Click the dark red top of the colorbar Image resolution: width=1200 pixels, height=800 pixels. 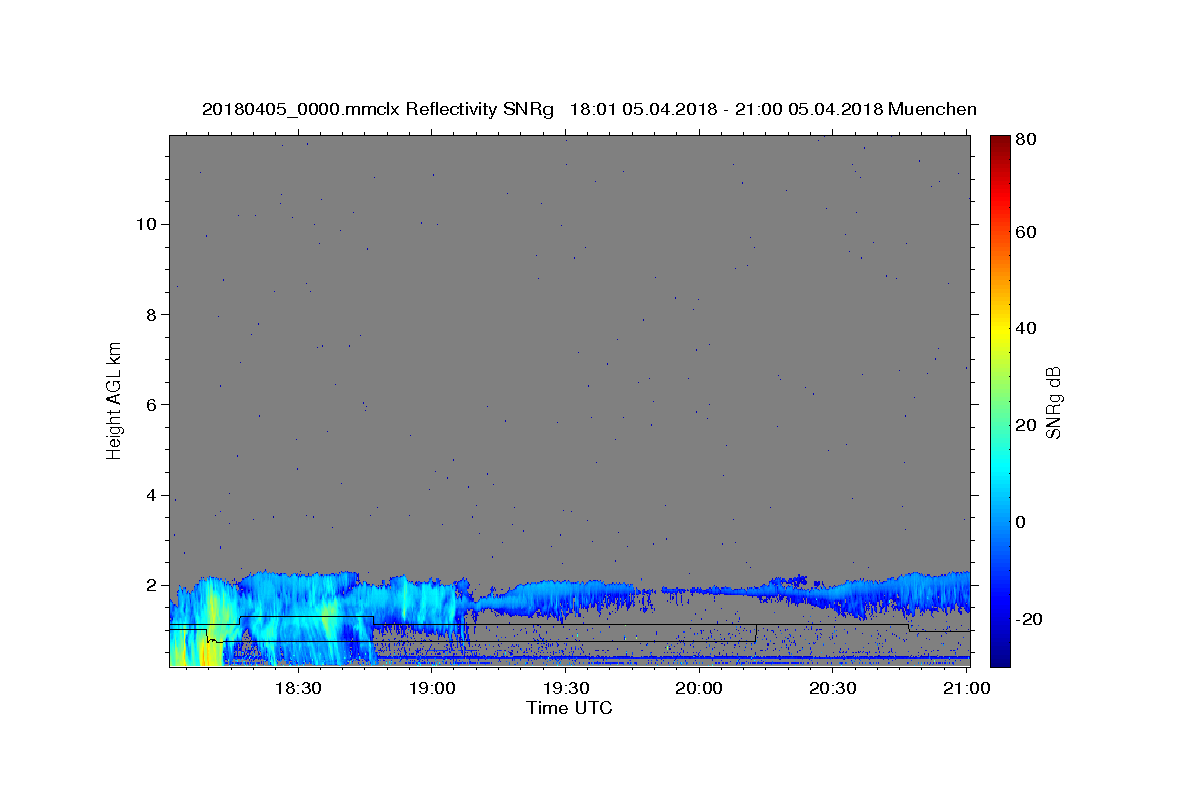click(x=1000, y=142)
